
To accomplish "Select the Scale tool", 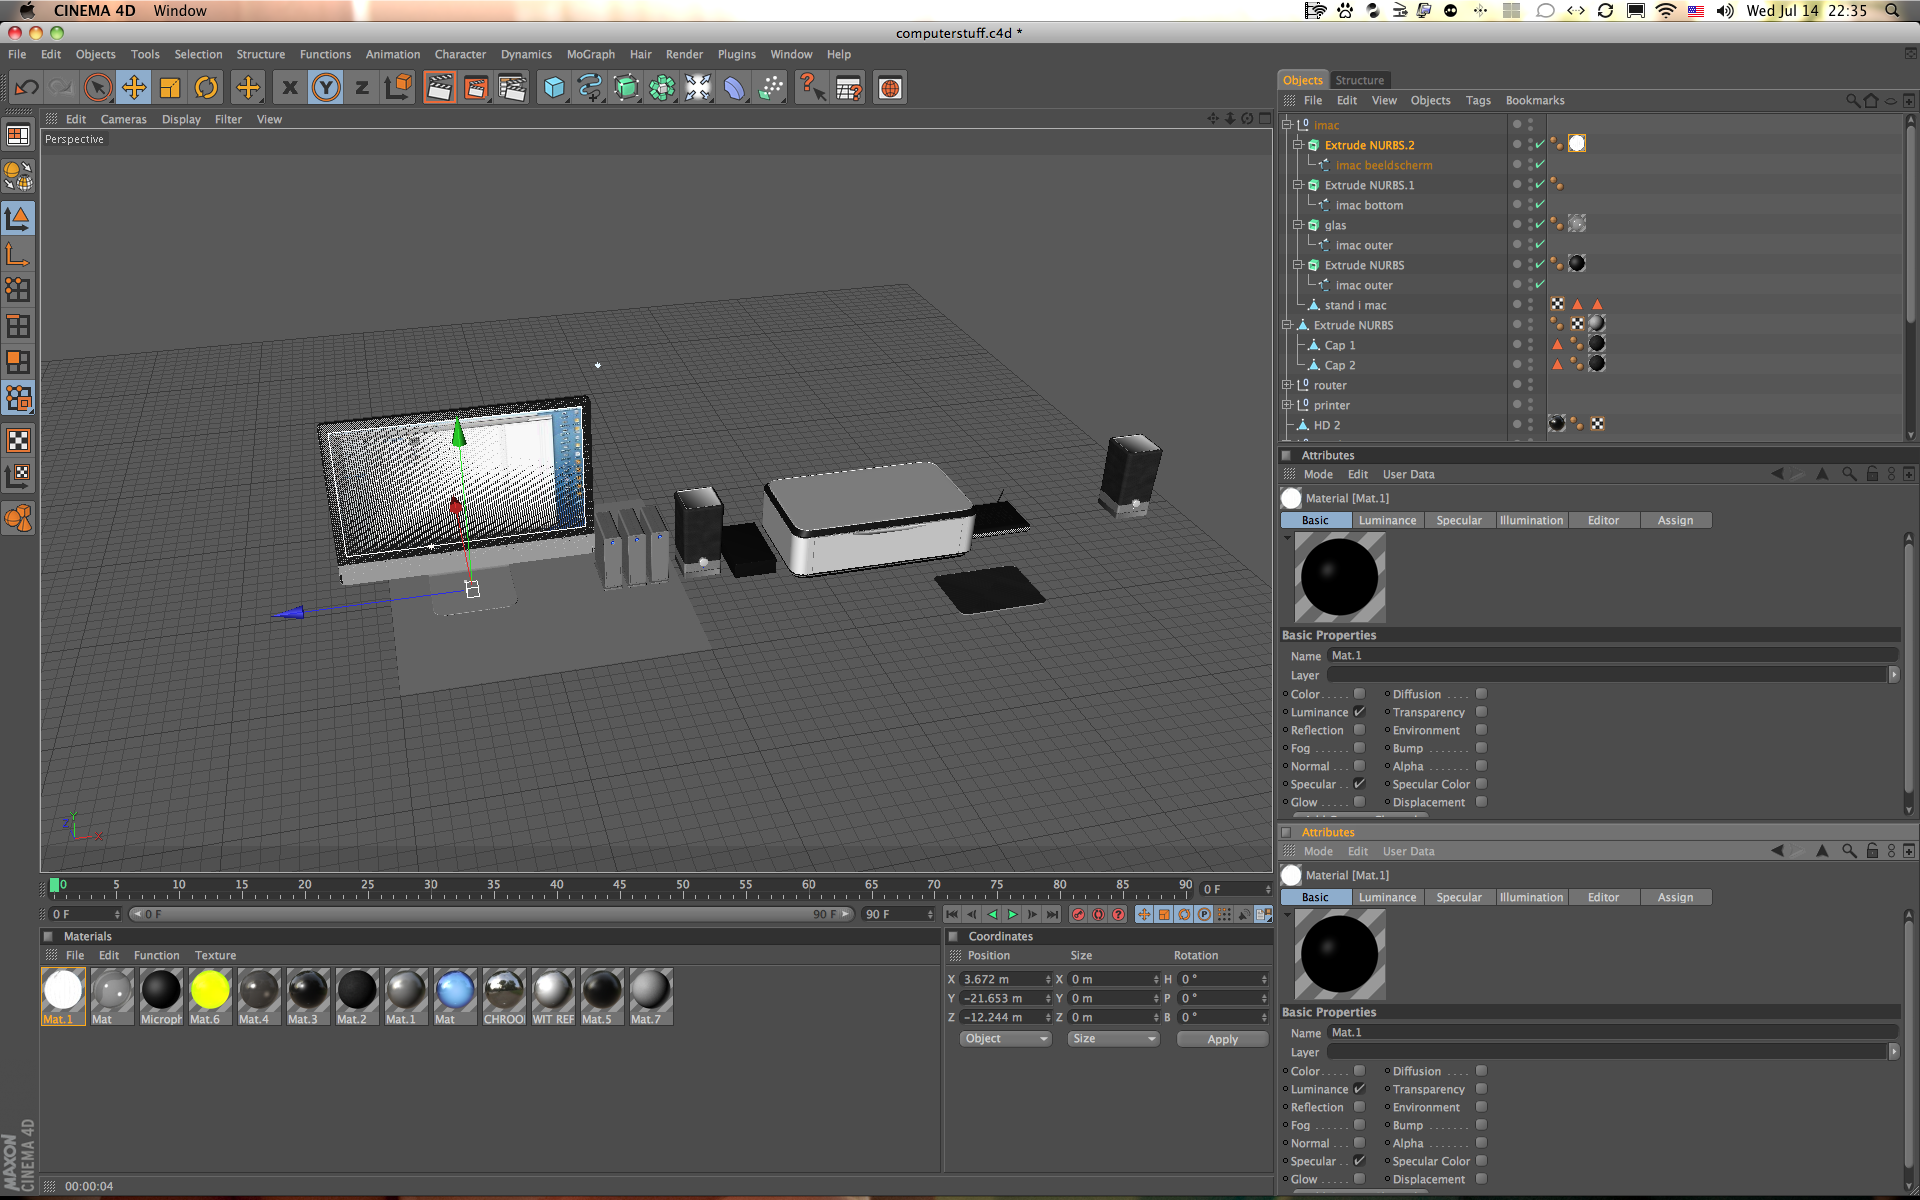I will point(170,88).
